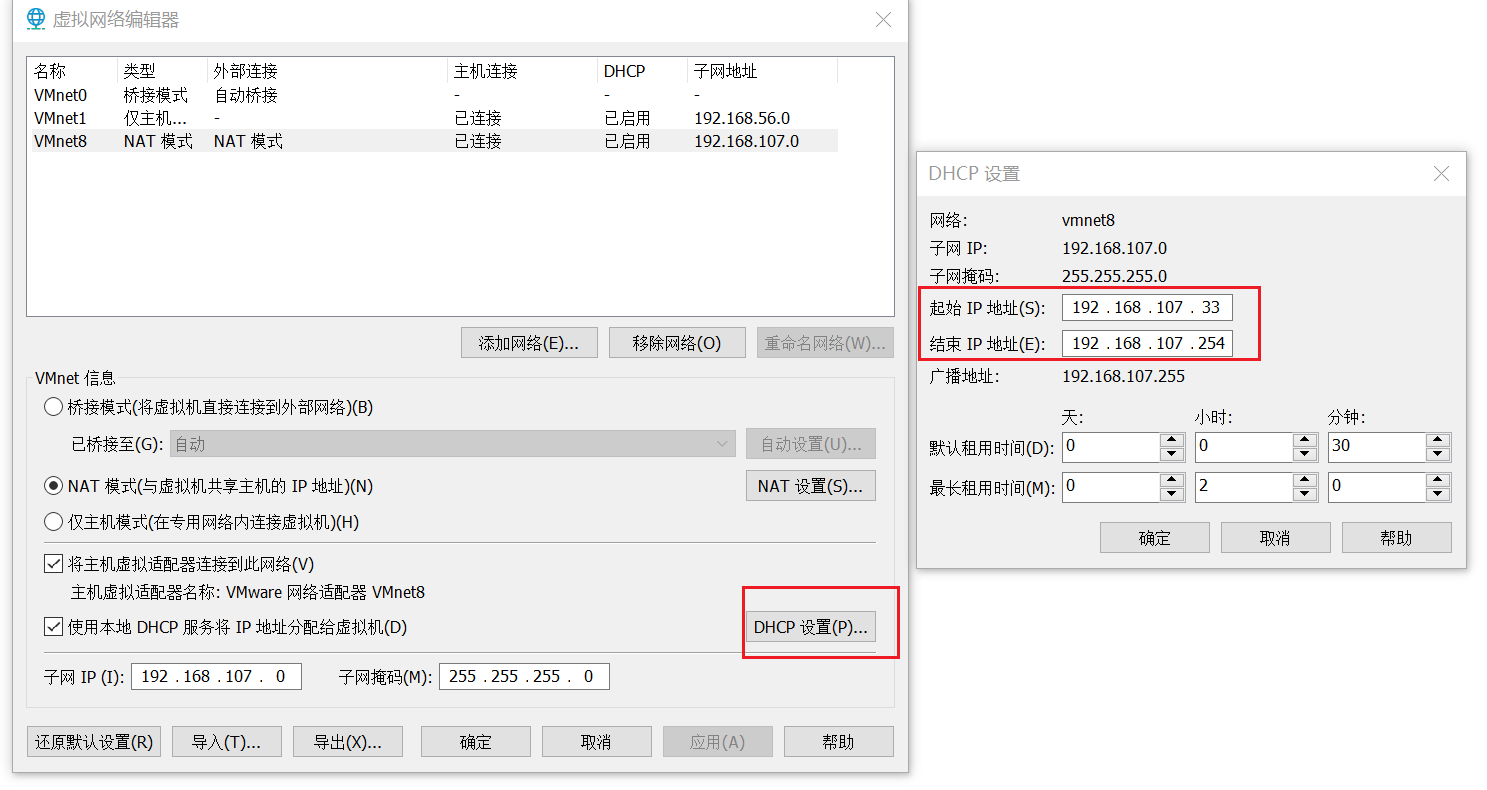
Task: Increase default lease 天 spinner value
Action: pyautogui.click(x=1172, y=439)
